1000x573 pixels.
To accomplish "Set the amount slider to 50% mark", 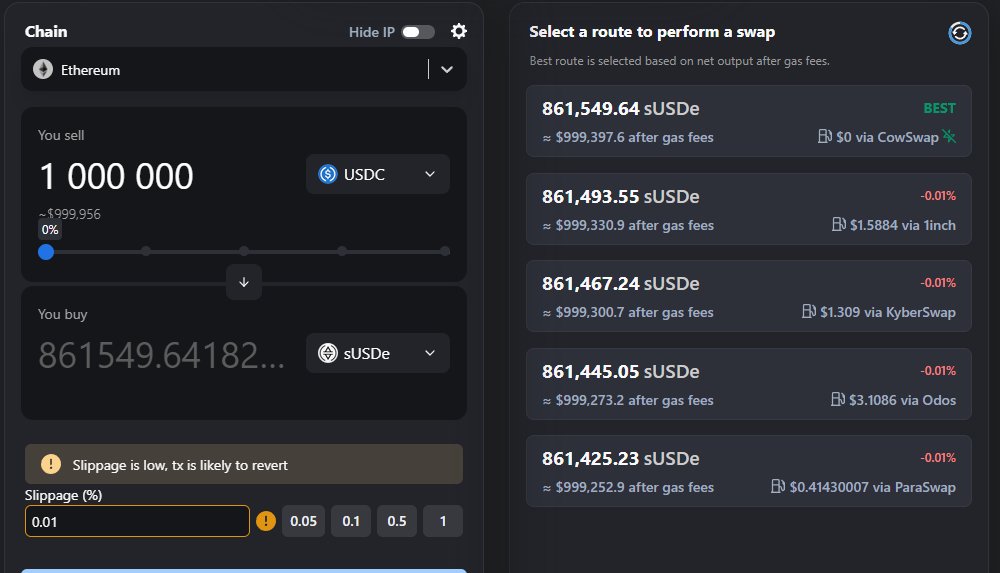I will 244,251.
